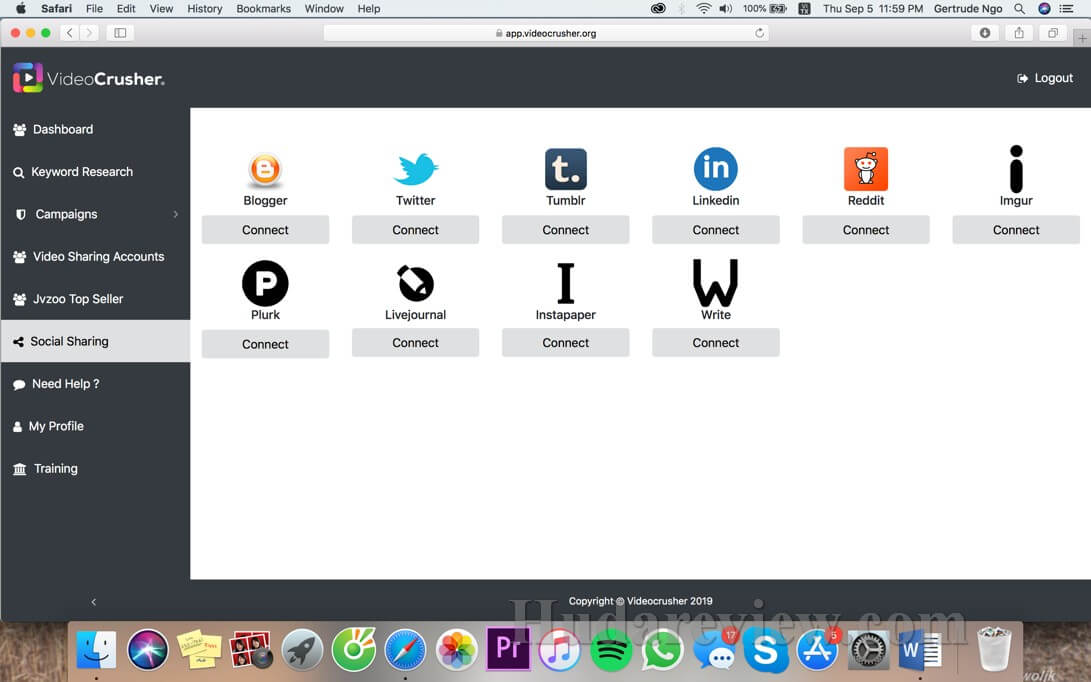Open the Training section
Screen dimensions: 1091x682
point(95,468)
